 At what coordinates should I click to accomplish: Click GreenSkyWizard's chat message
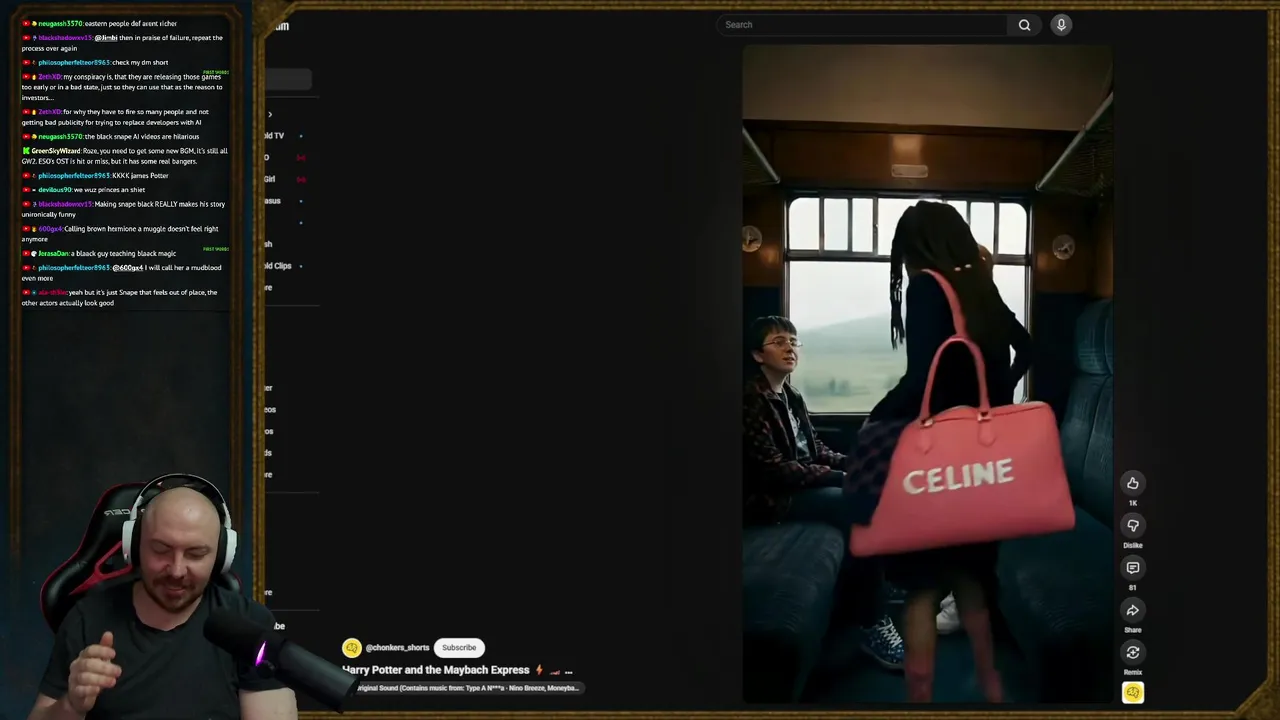pos(125,156)
